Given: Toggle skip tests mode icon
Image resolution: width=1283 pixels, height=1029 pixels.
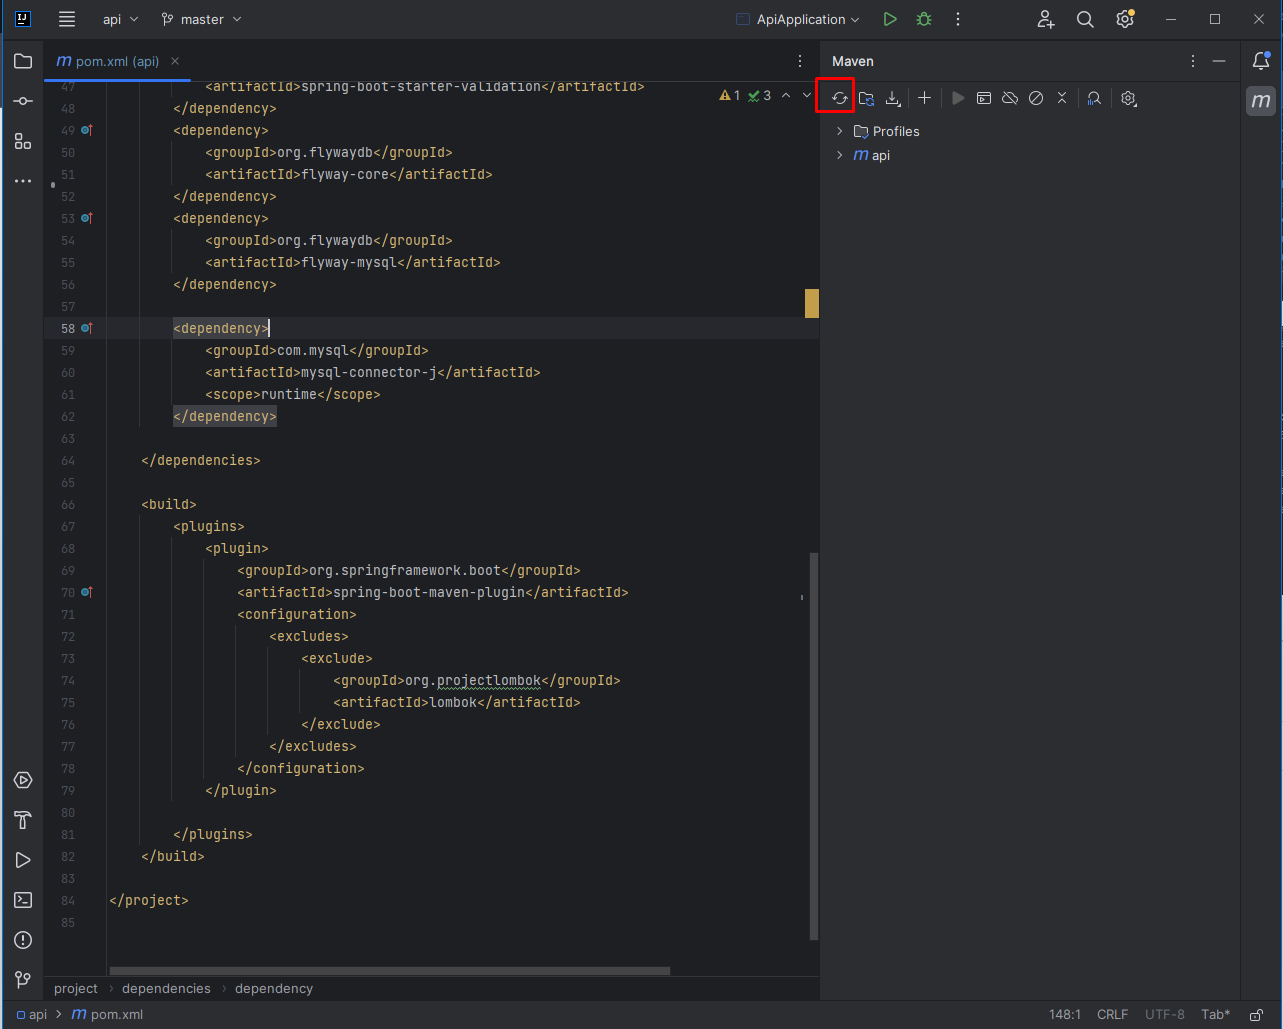Looking at the screenshot, I should coord(1036,98).
